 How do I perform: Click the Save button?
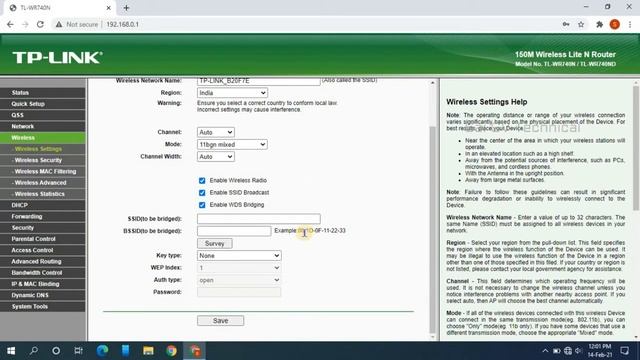(x=220, y=321)
